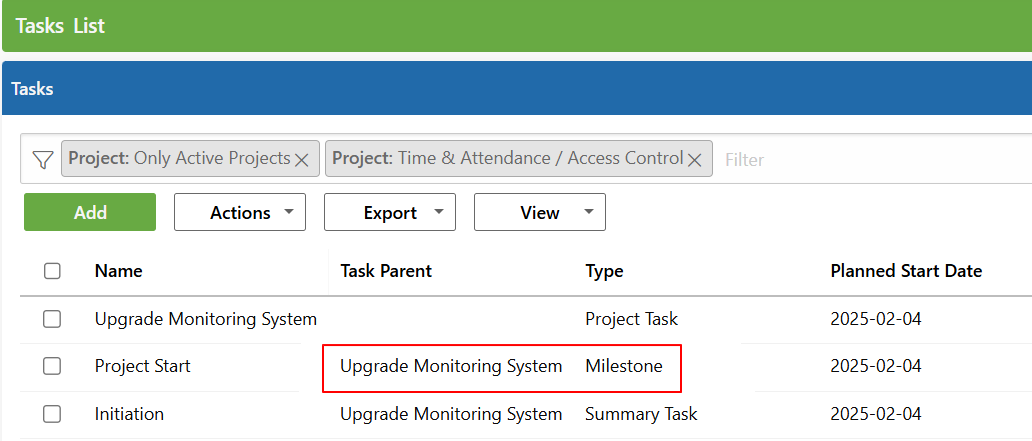Check the Upgrade Monitoring System row checkbox
1032x441 pixels.
pos(52,319)
